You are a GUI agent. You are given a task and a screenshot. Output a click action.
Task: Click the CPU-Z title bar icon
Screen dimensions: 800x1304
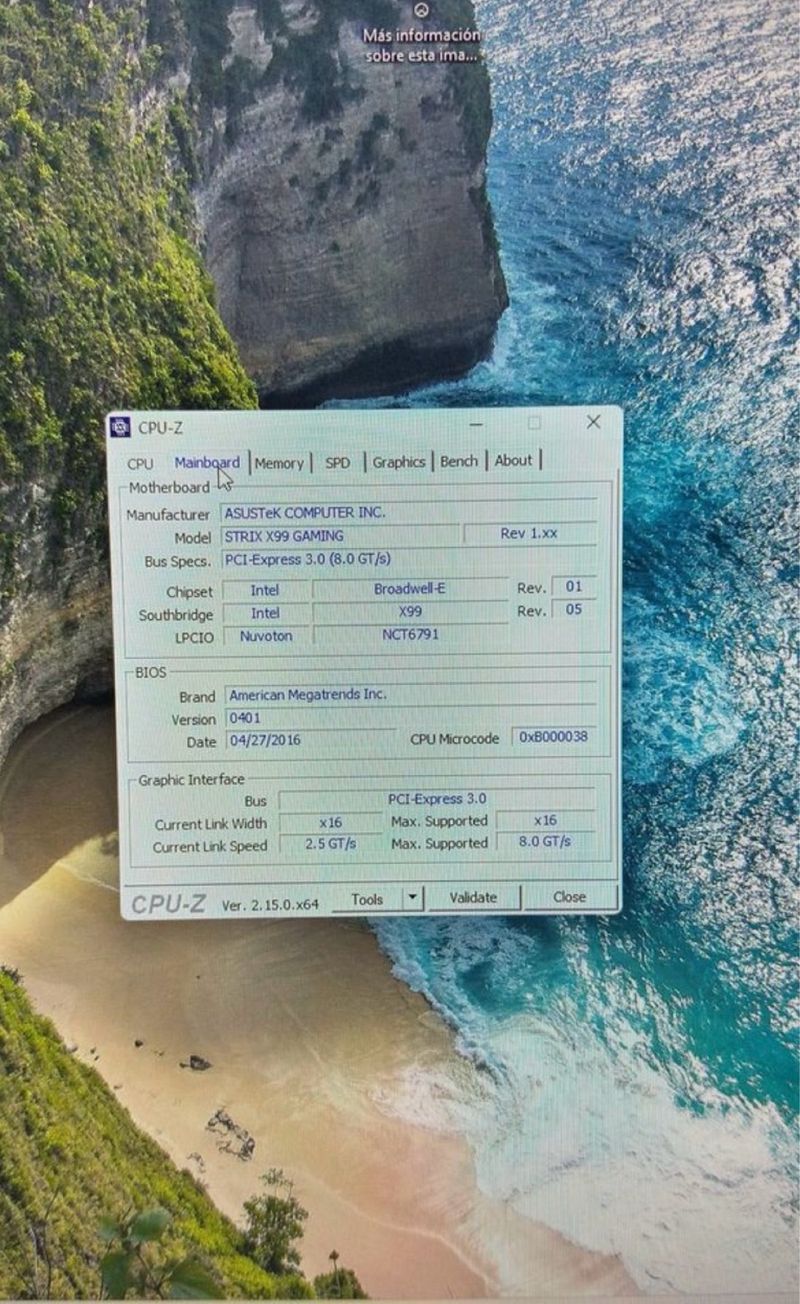(120, 427)
